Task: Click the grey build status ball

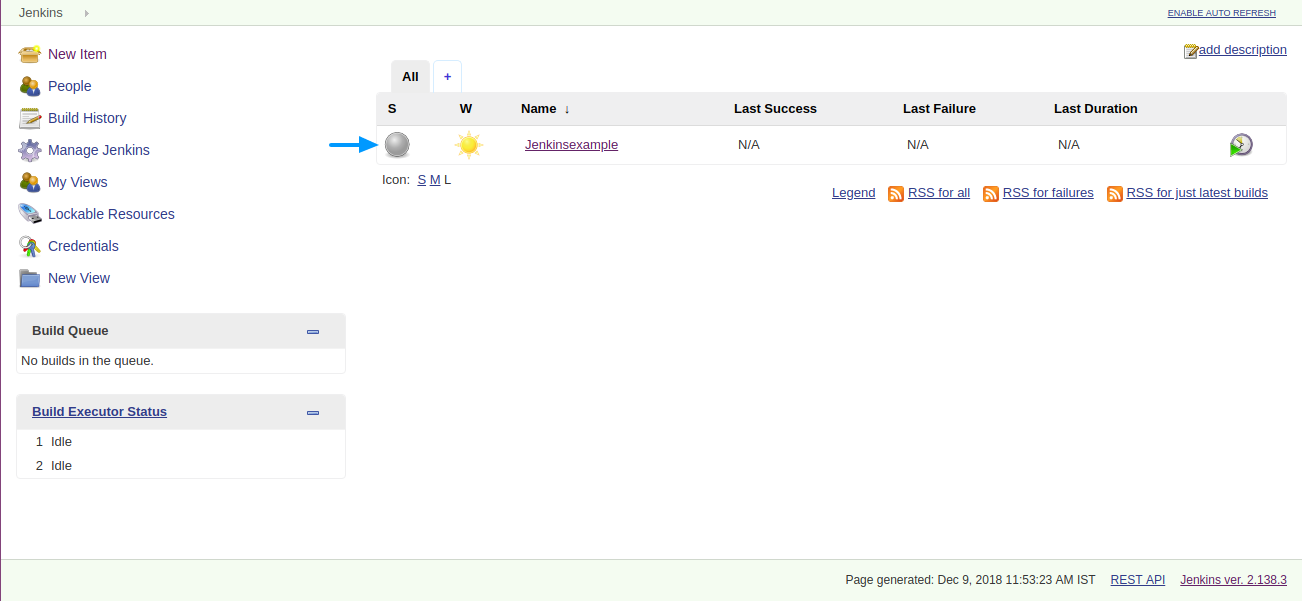Action: pyautogui.click(x=397, y=145)
